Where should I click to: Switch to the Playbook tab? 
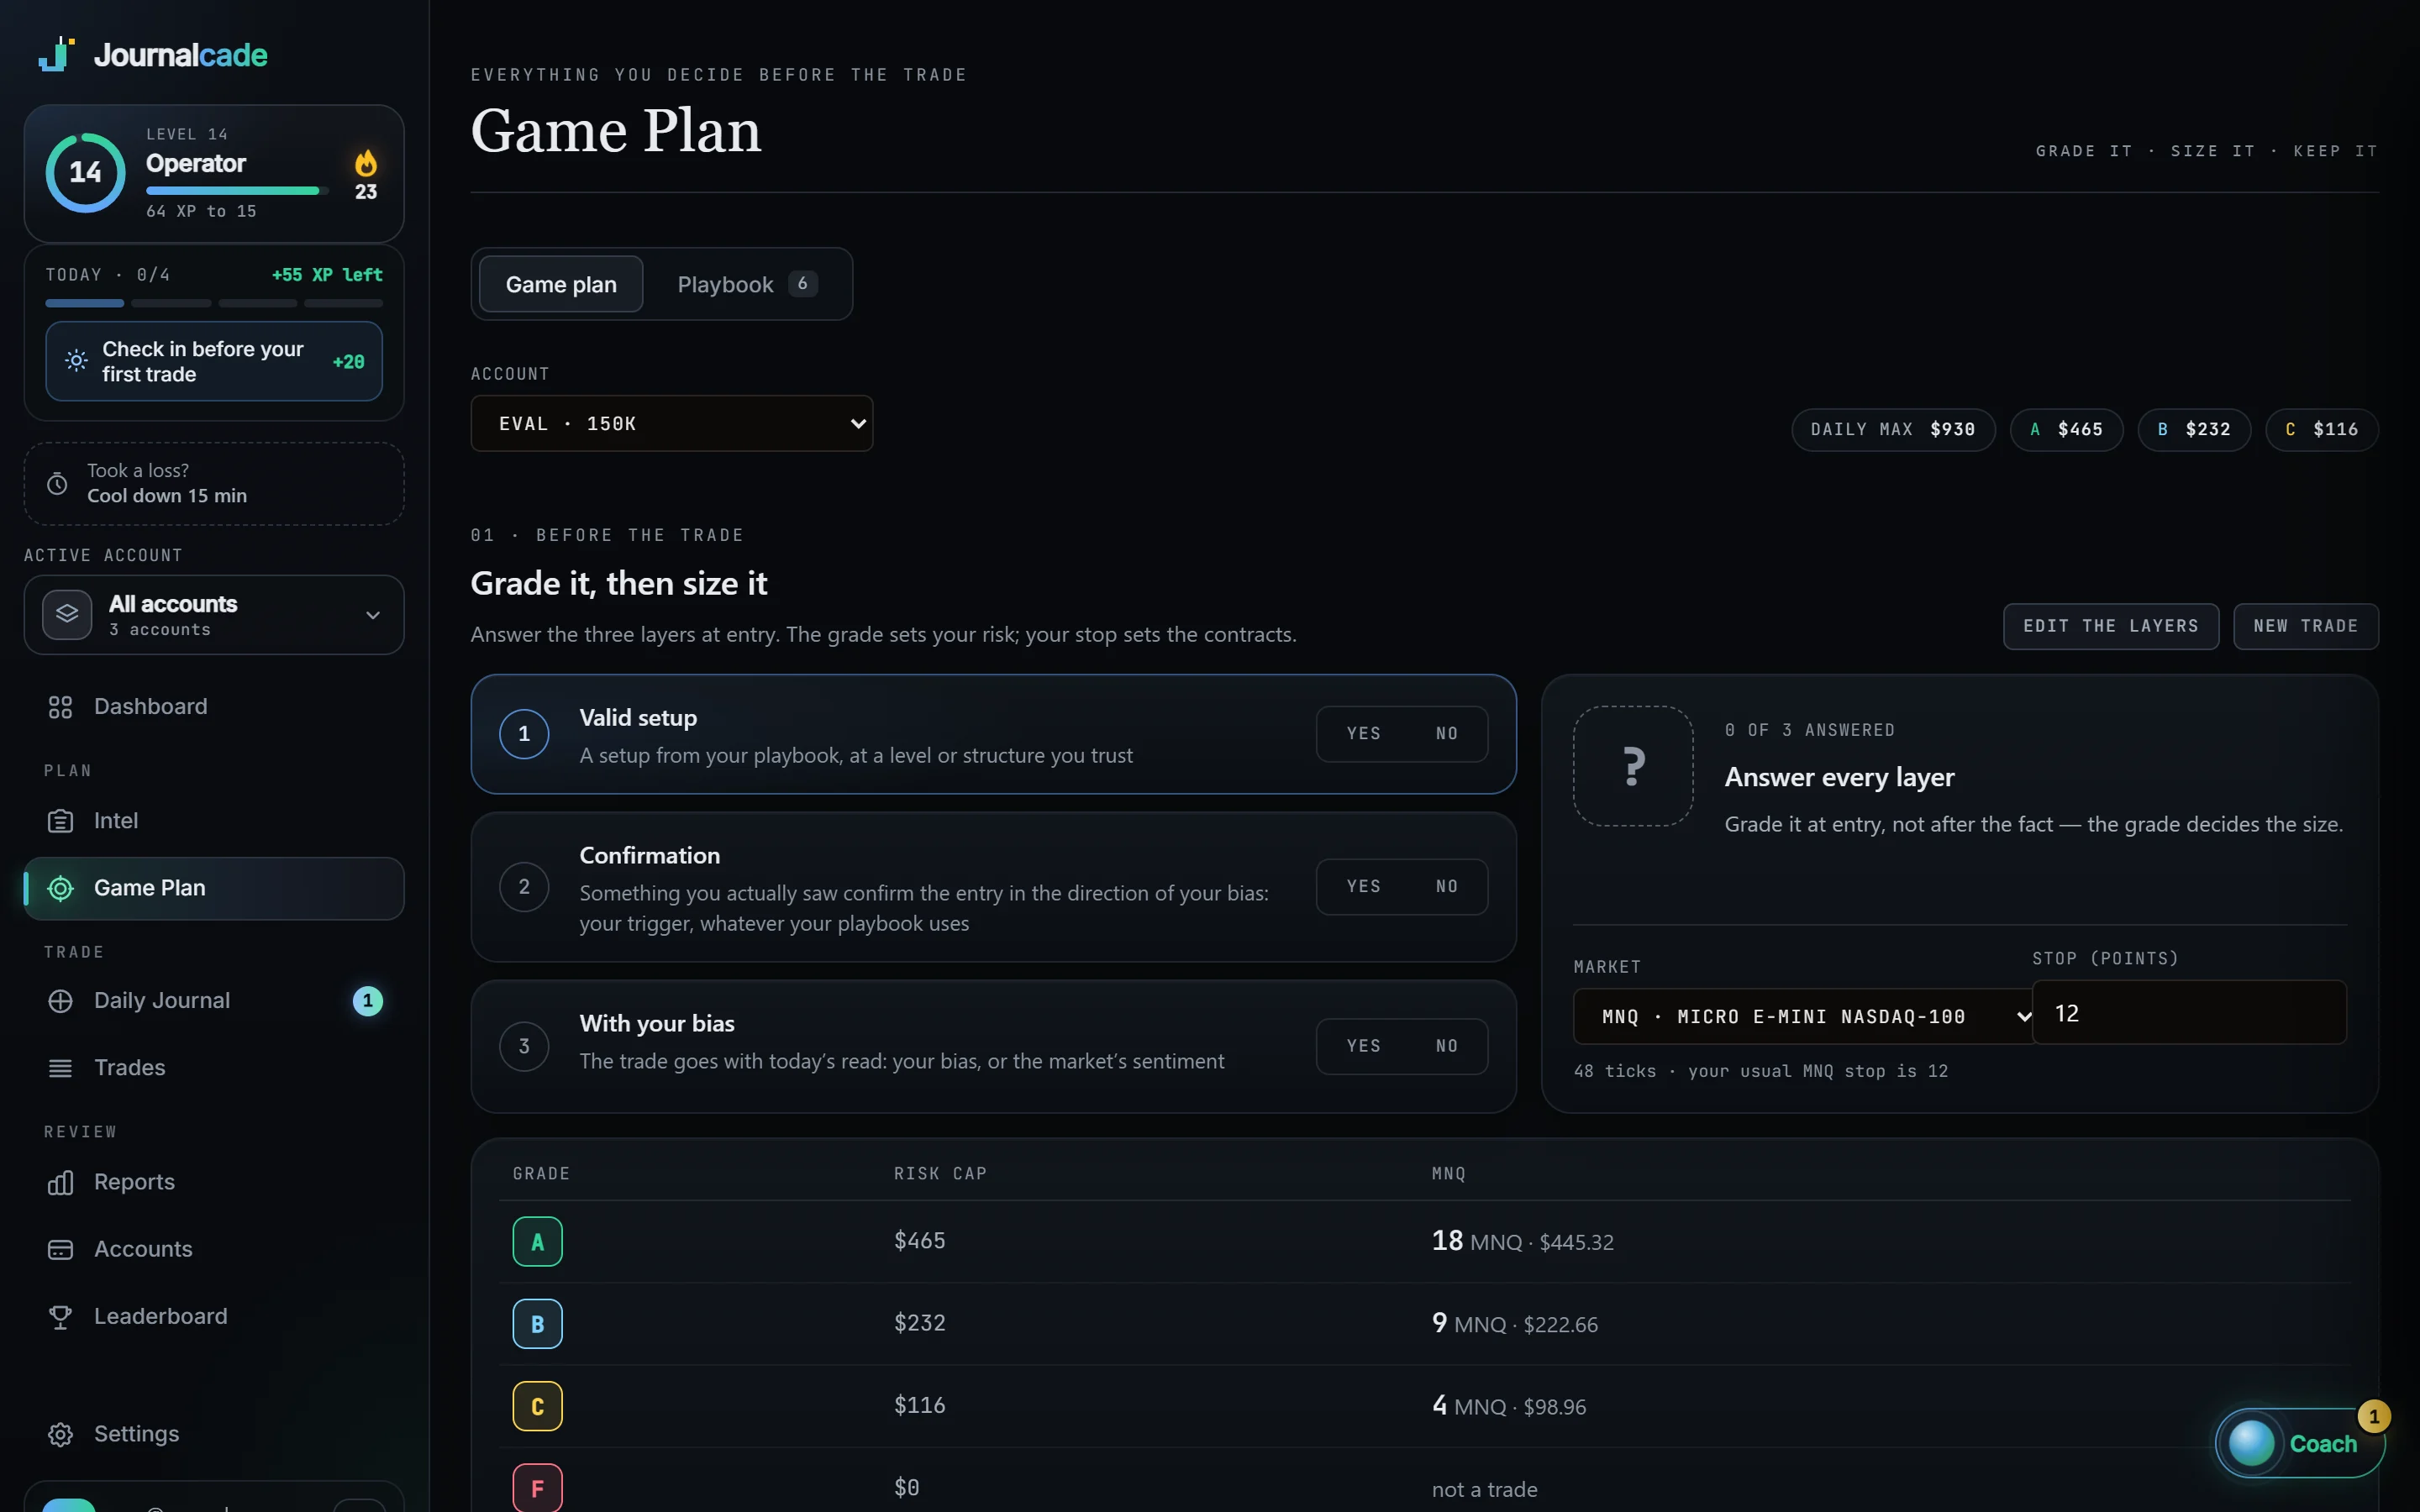point(746,284)
